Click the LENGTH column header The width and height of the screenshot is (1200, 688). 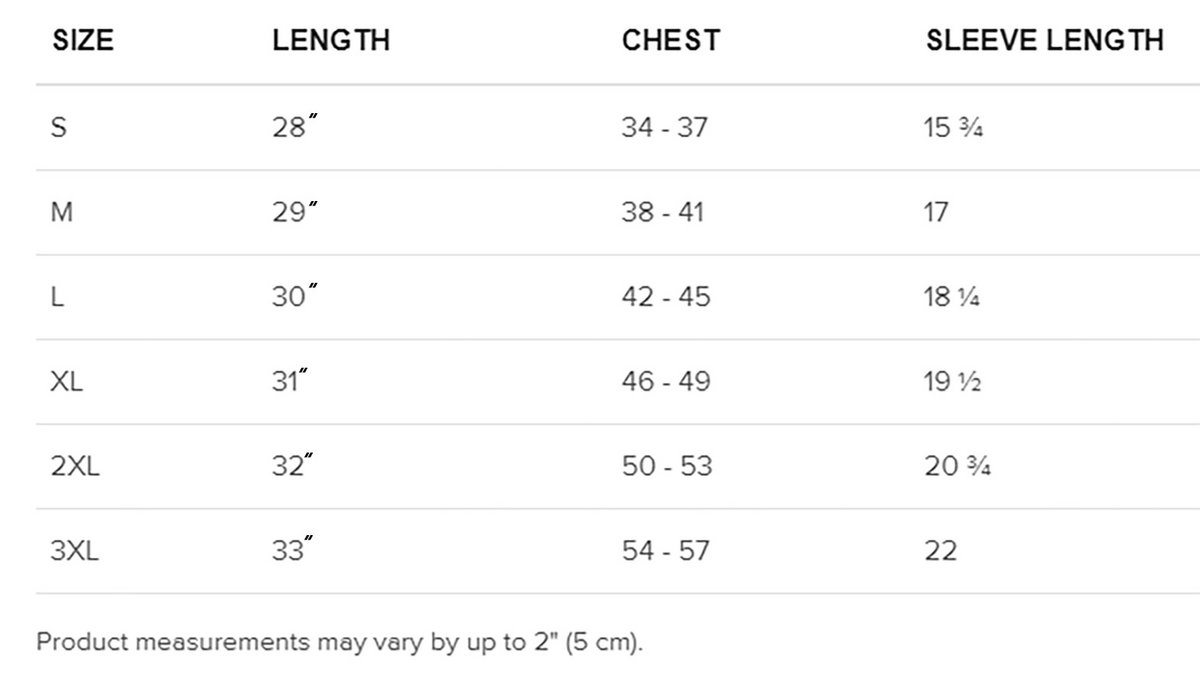[331, 41]
